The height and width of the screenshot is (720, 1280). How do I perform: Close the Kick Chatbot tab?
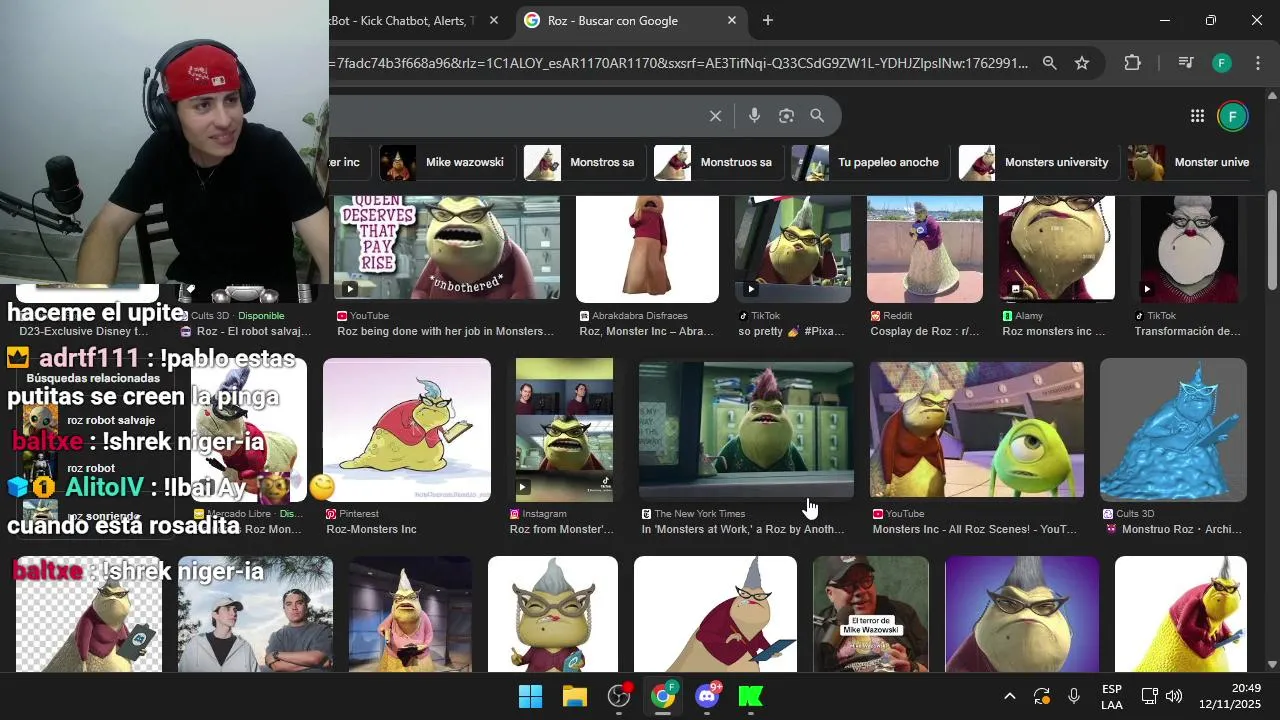[494, 20]
